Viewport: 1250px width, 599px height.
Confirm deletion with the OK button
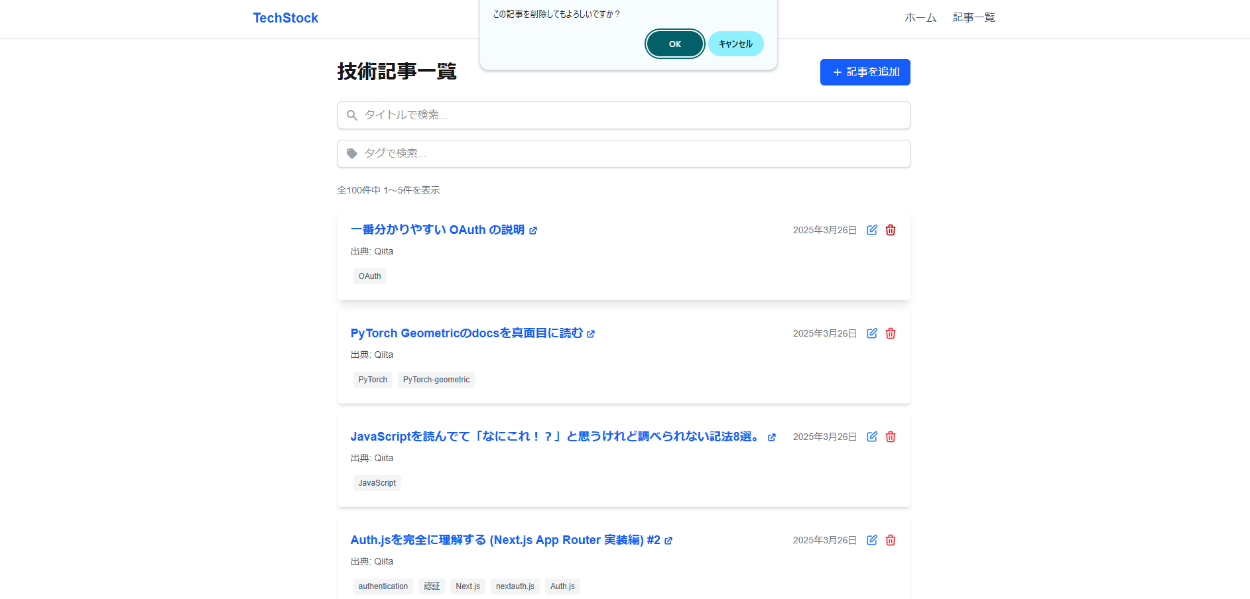(x=674, y=44)
